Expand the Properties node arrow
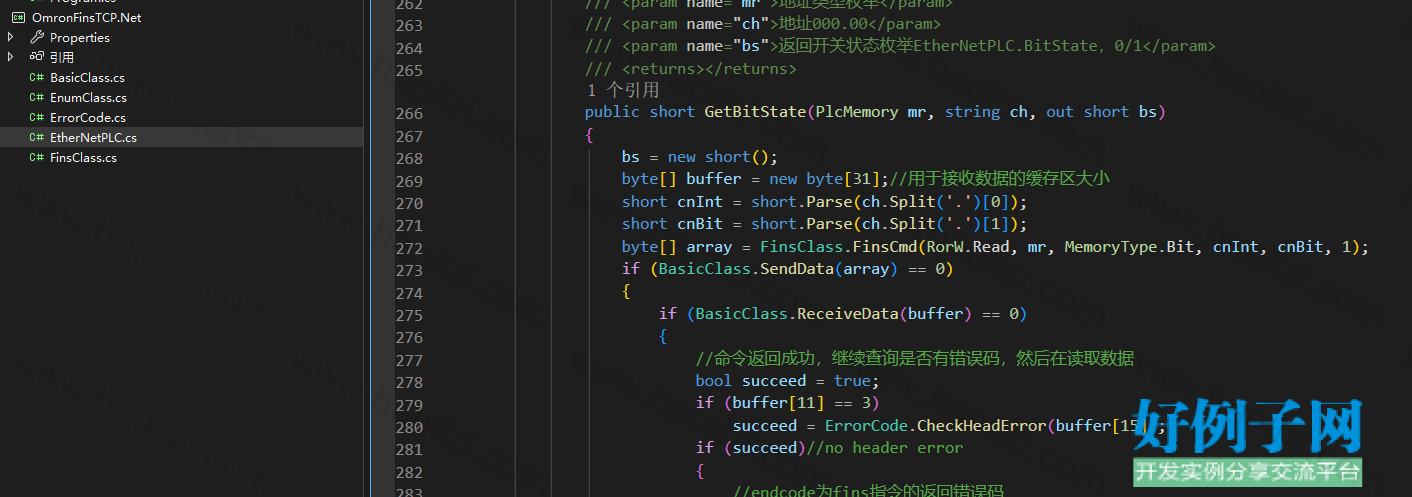This screenshot has height=497, width=1412. tap(10, 37)
